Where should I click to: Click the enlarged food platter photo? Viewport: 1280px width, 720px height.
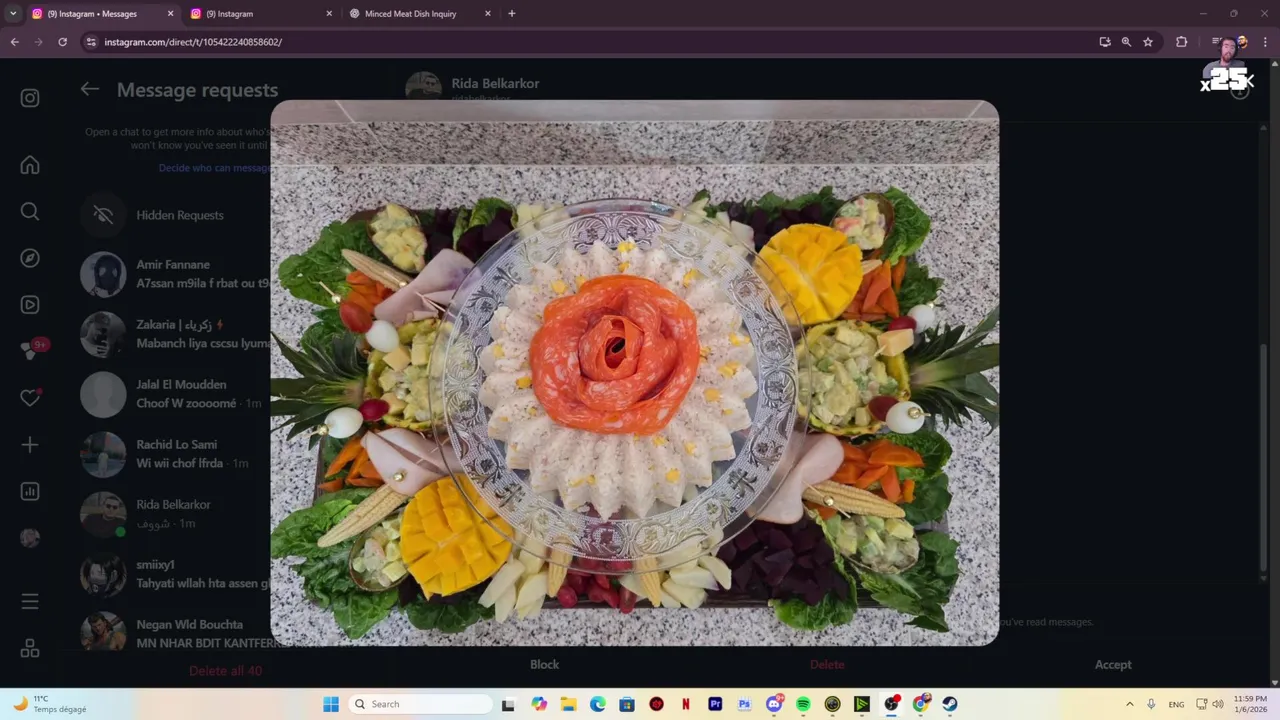(x=634, y=373)
